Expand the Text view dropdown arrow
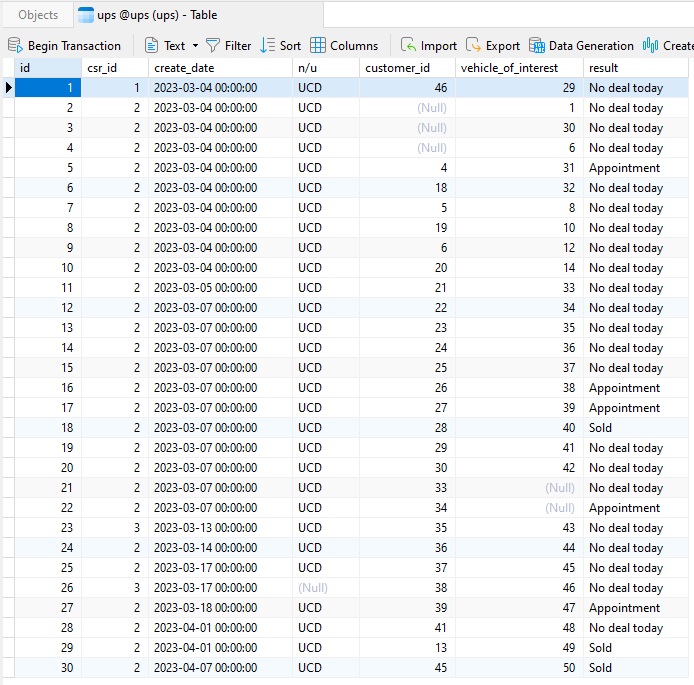This screenshot has height=685, width=694. (x=195, y=45)
